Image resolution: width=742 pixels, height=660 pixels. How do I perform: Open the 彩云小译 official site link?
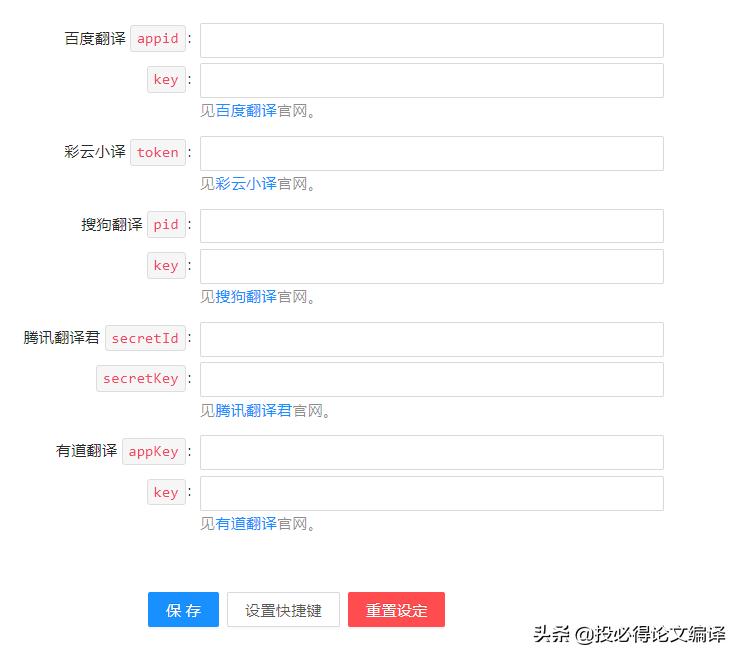coord(246,184)
